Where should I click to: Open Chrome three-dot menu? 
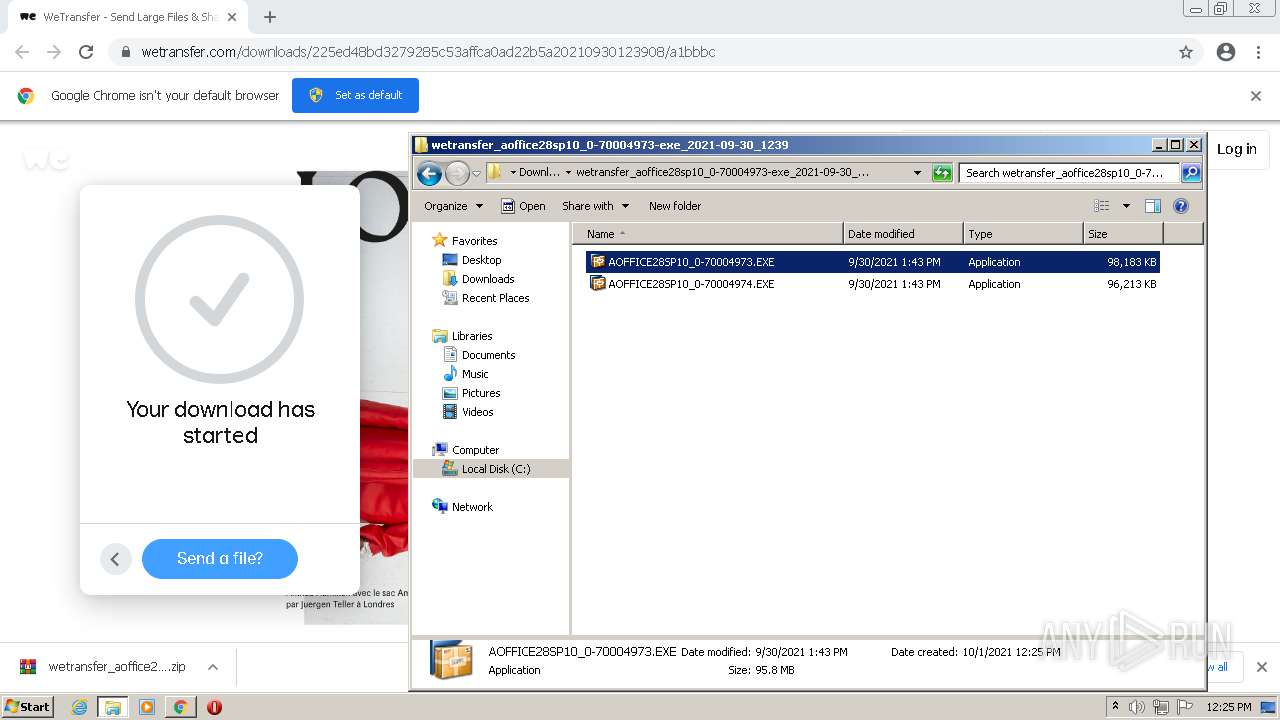[1258, 52]
